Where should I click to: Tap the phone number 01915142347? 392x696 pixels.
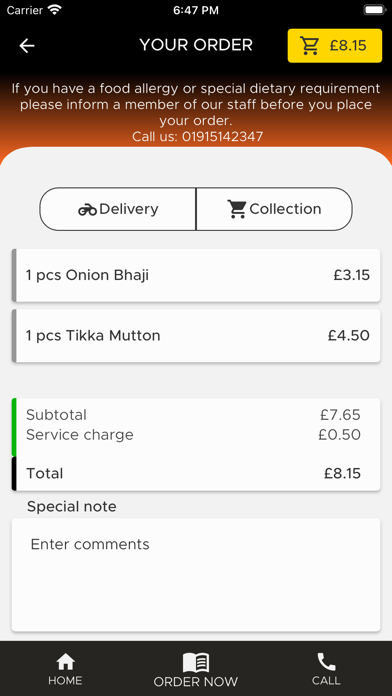(222, 136)
